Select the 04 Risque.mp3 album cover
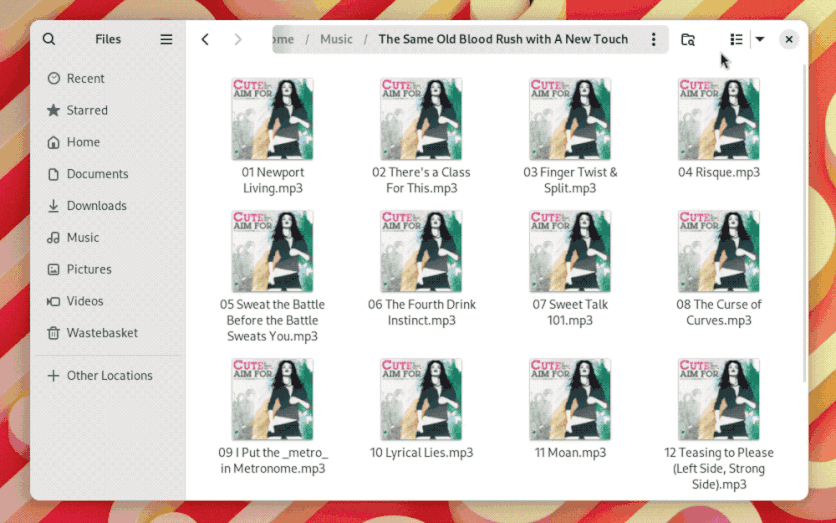Viewport: 836px width, 523px height. tap(719, 118)
